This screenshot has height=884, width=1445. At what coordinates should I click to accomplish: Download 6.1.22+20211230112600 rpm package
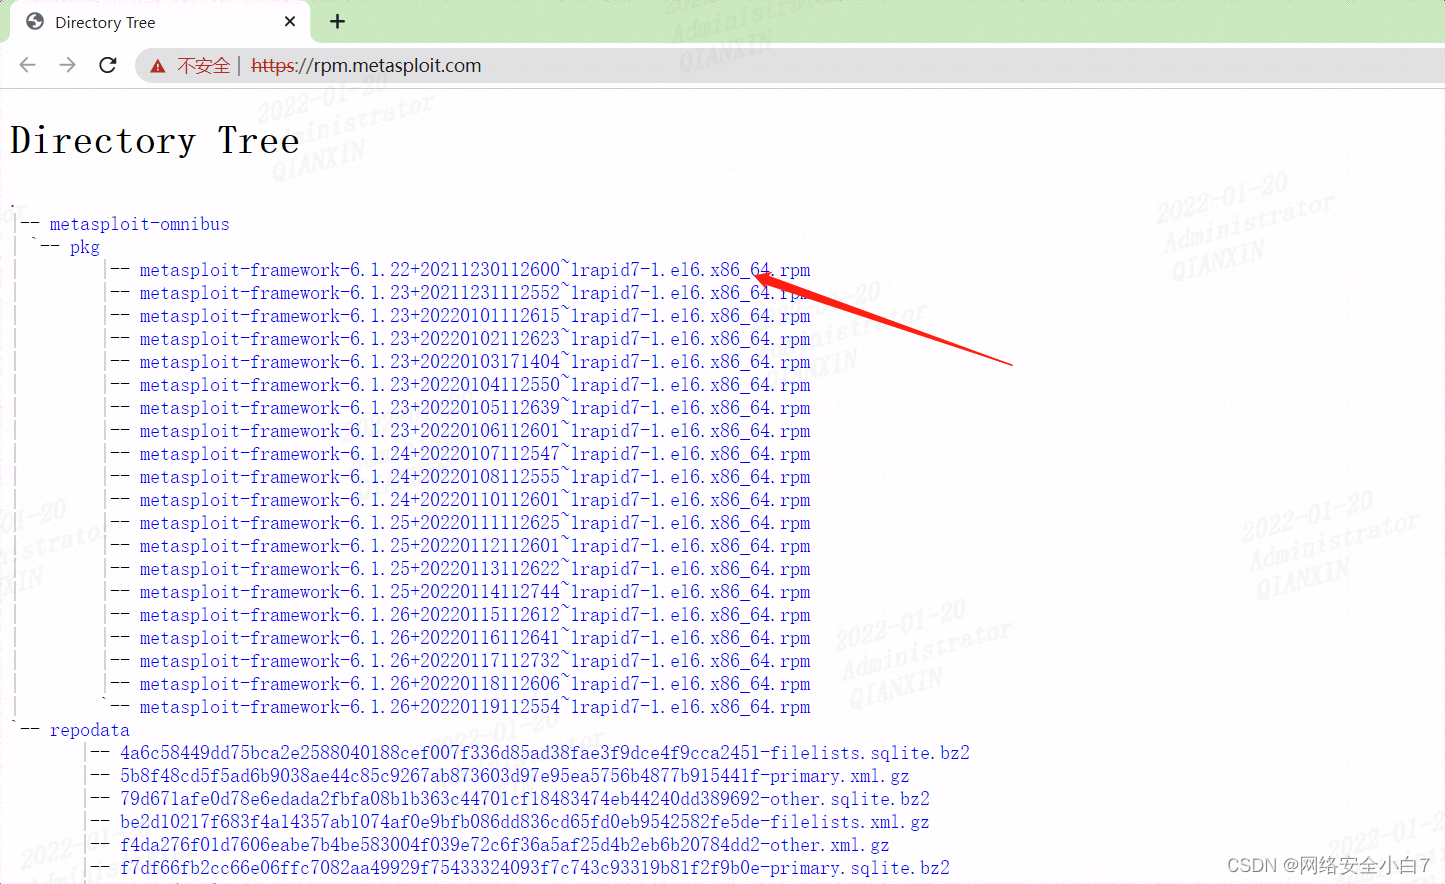click(x=475, y=270)
